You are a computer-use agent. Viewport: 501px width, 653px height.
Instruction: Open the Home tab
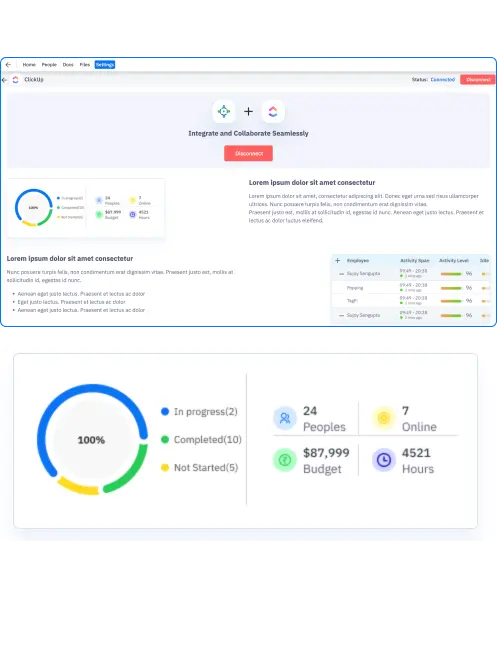(x=29, y=65)
